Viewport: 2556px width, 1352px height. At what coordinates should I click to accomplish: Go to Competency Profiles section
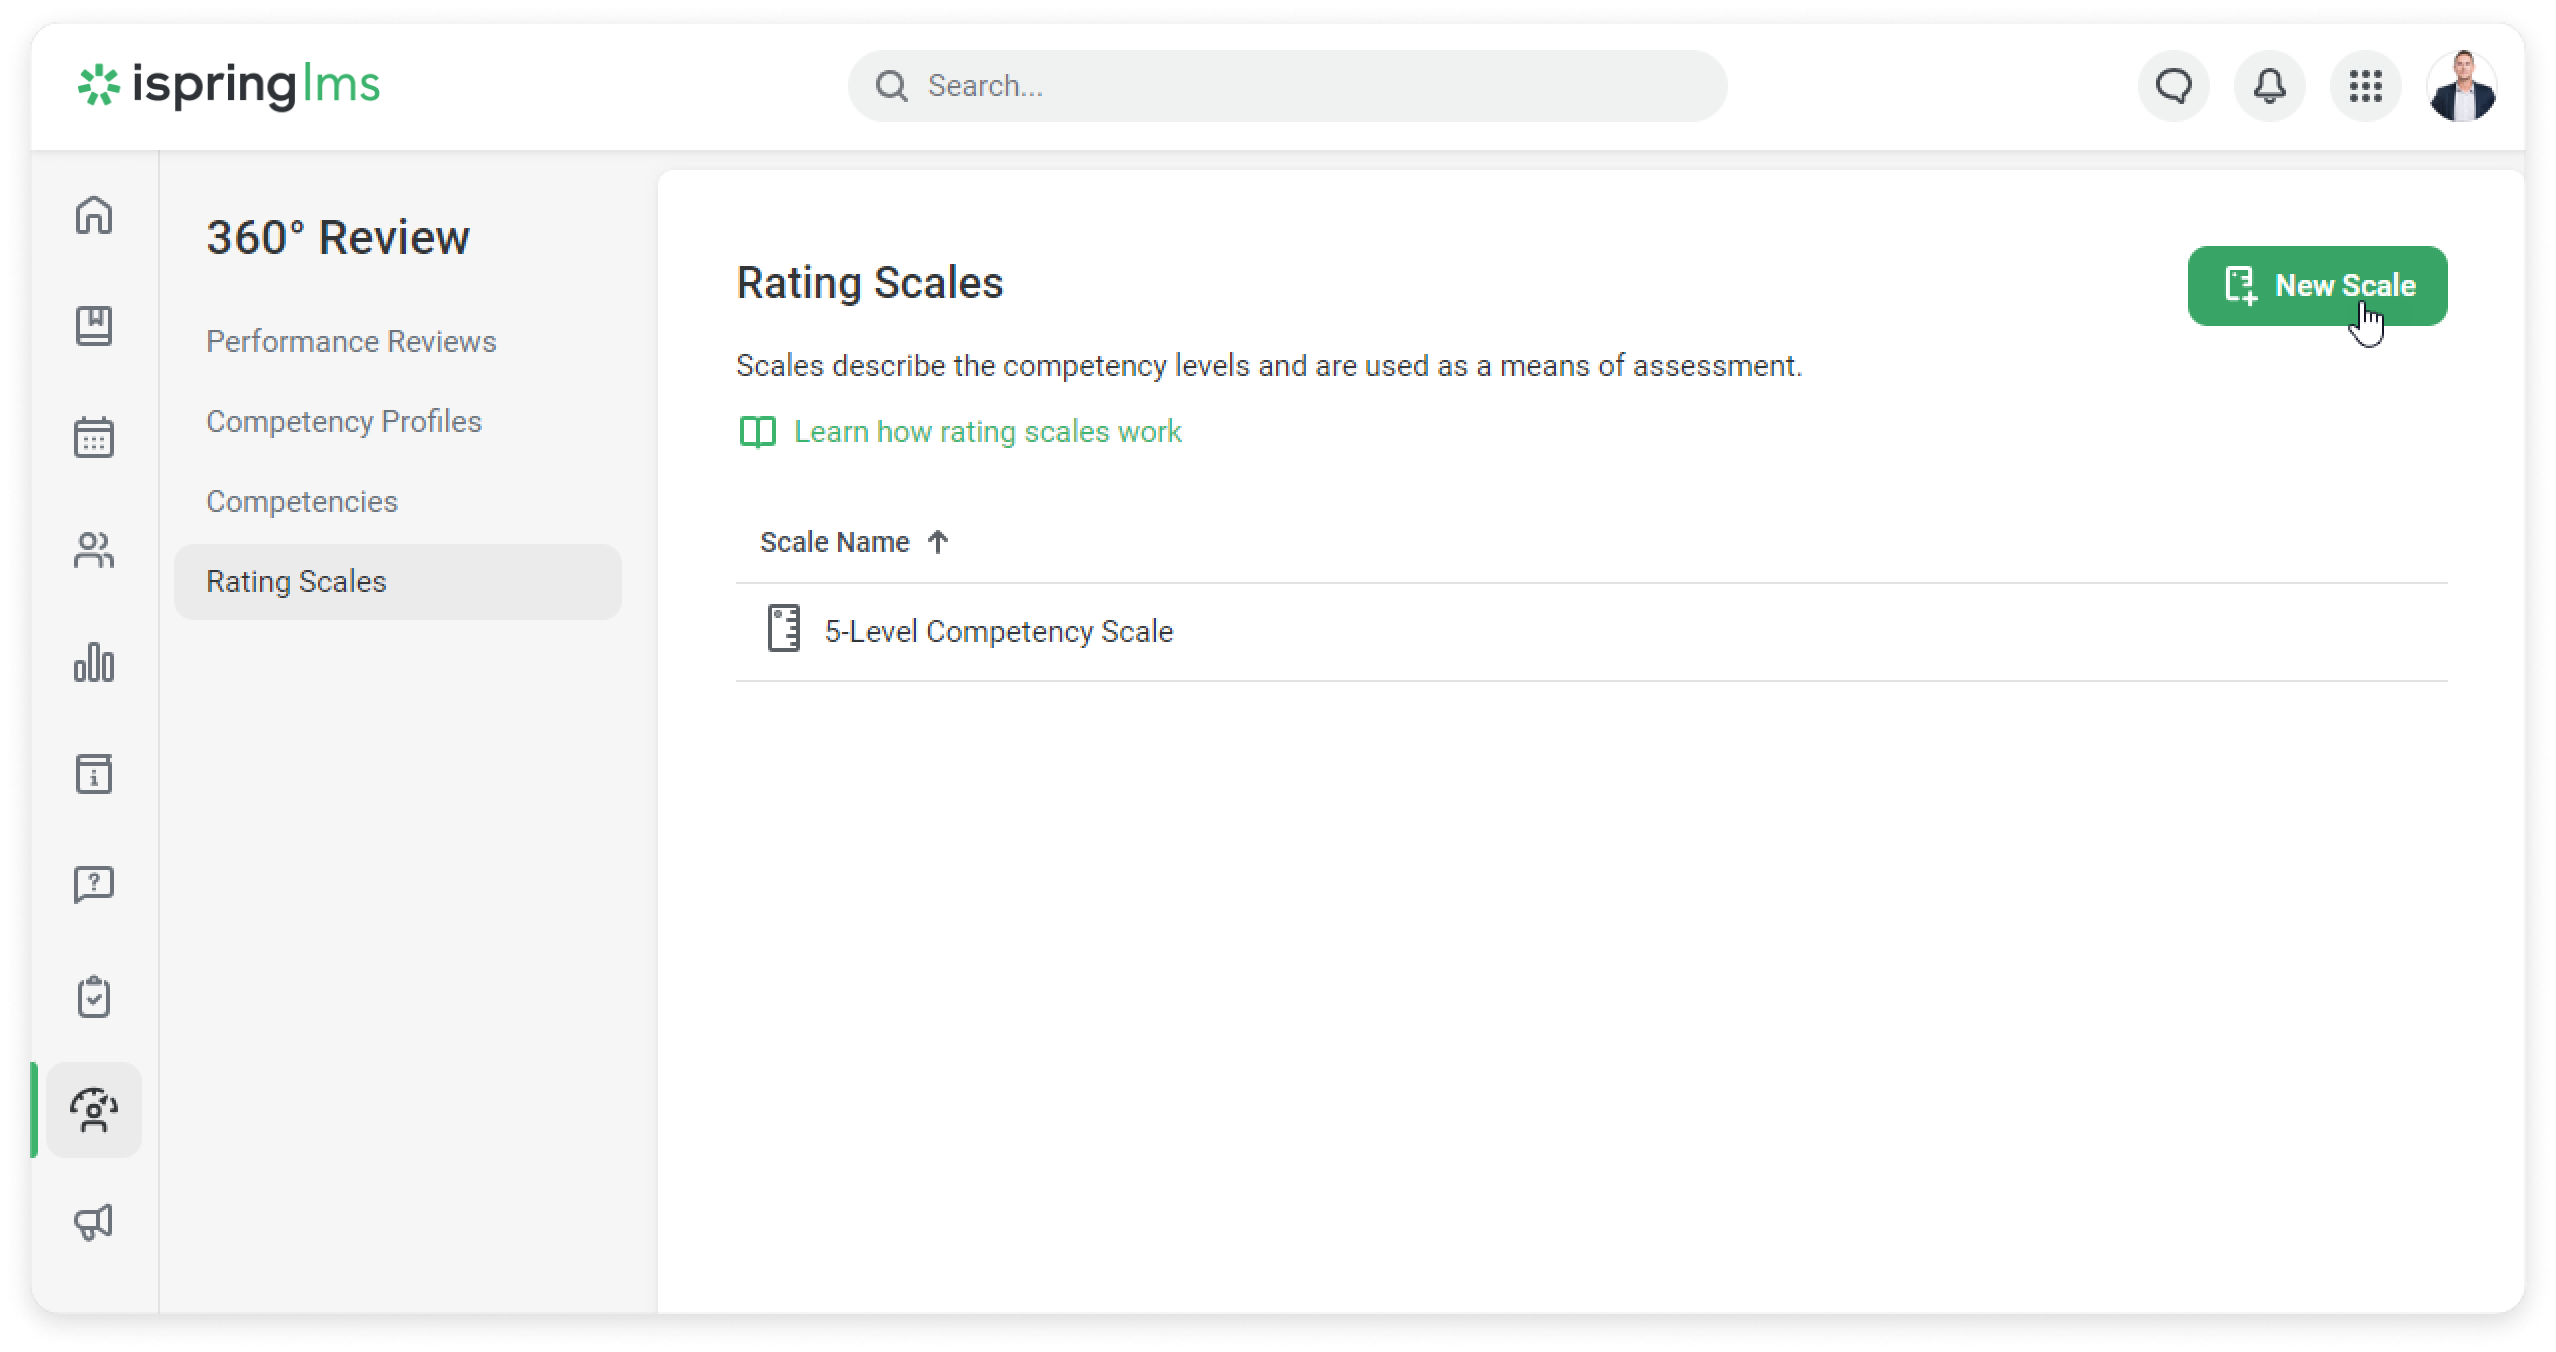pos(344,422)
